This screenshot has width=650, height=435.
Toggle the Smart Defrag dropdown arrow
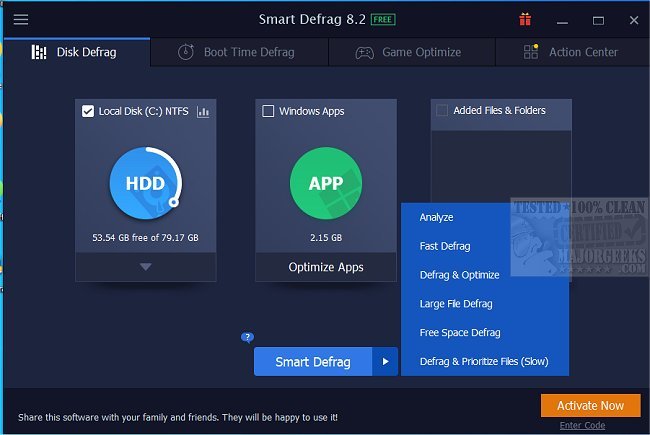(386, 362)
